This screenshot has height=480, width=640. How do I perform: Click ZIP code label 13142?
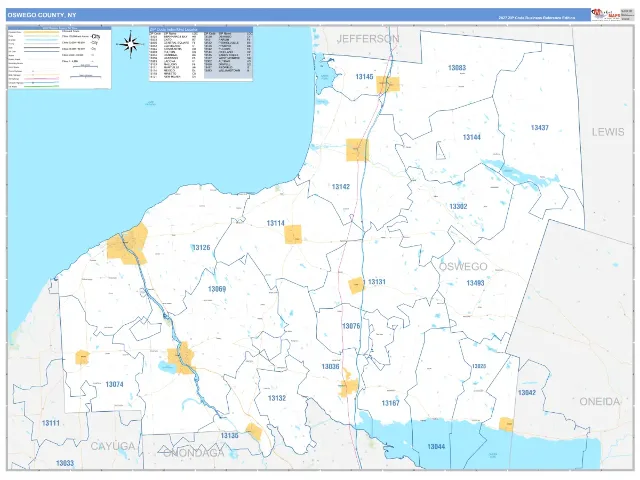[x=341, y=187]
